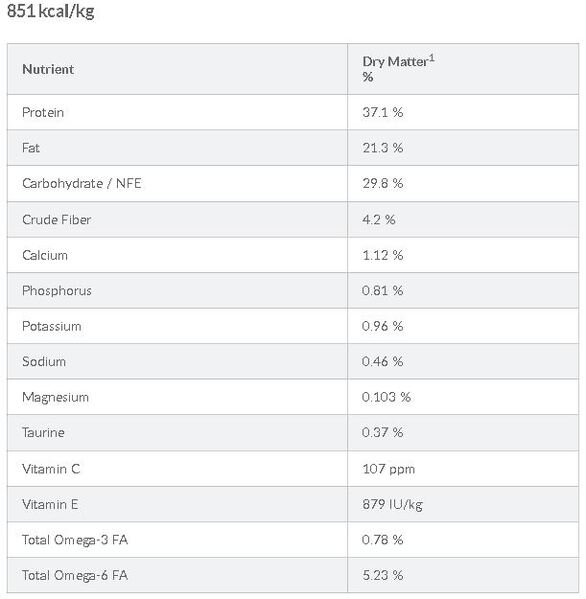Select the Potassium 0.96 % value
This screenshot has height=599, width=586.
tap(382, 326)
